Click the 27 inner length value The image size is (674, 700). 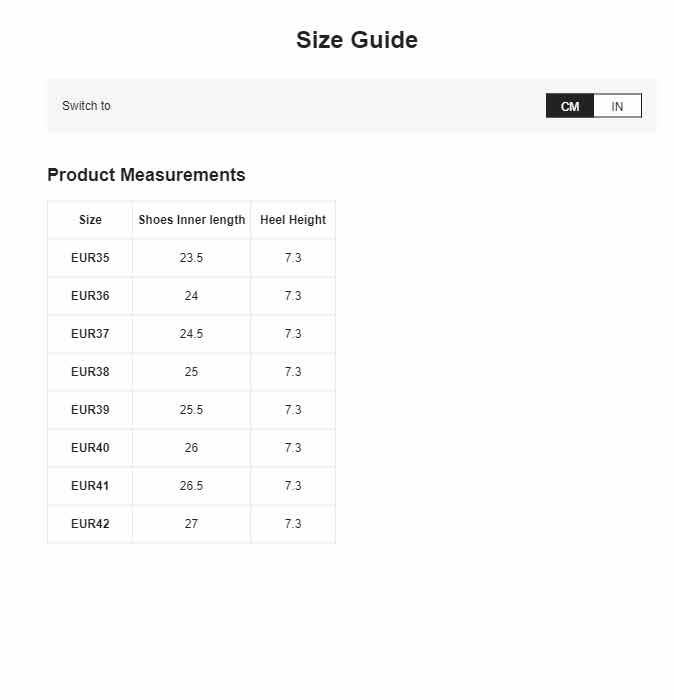click(191, 523)
